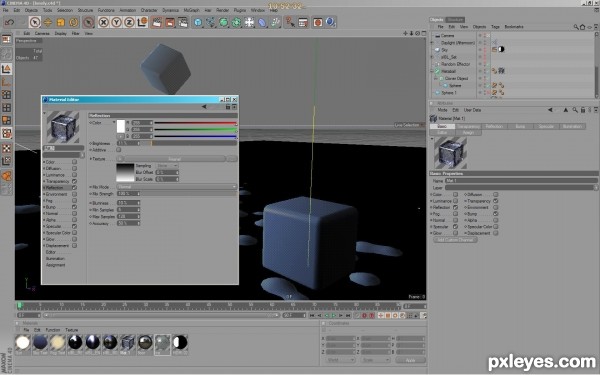The image size is (600, 375).
Task: Click the material name field in Material Editor
Action: pyautogui.click(x=64, y=148)
